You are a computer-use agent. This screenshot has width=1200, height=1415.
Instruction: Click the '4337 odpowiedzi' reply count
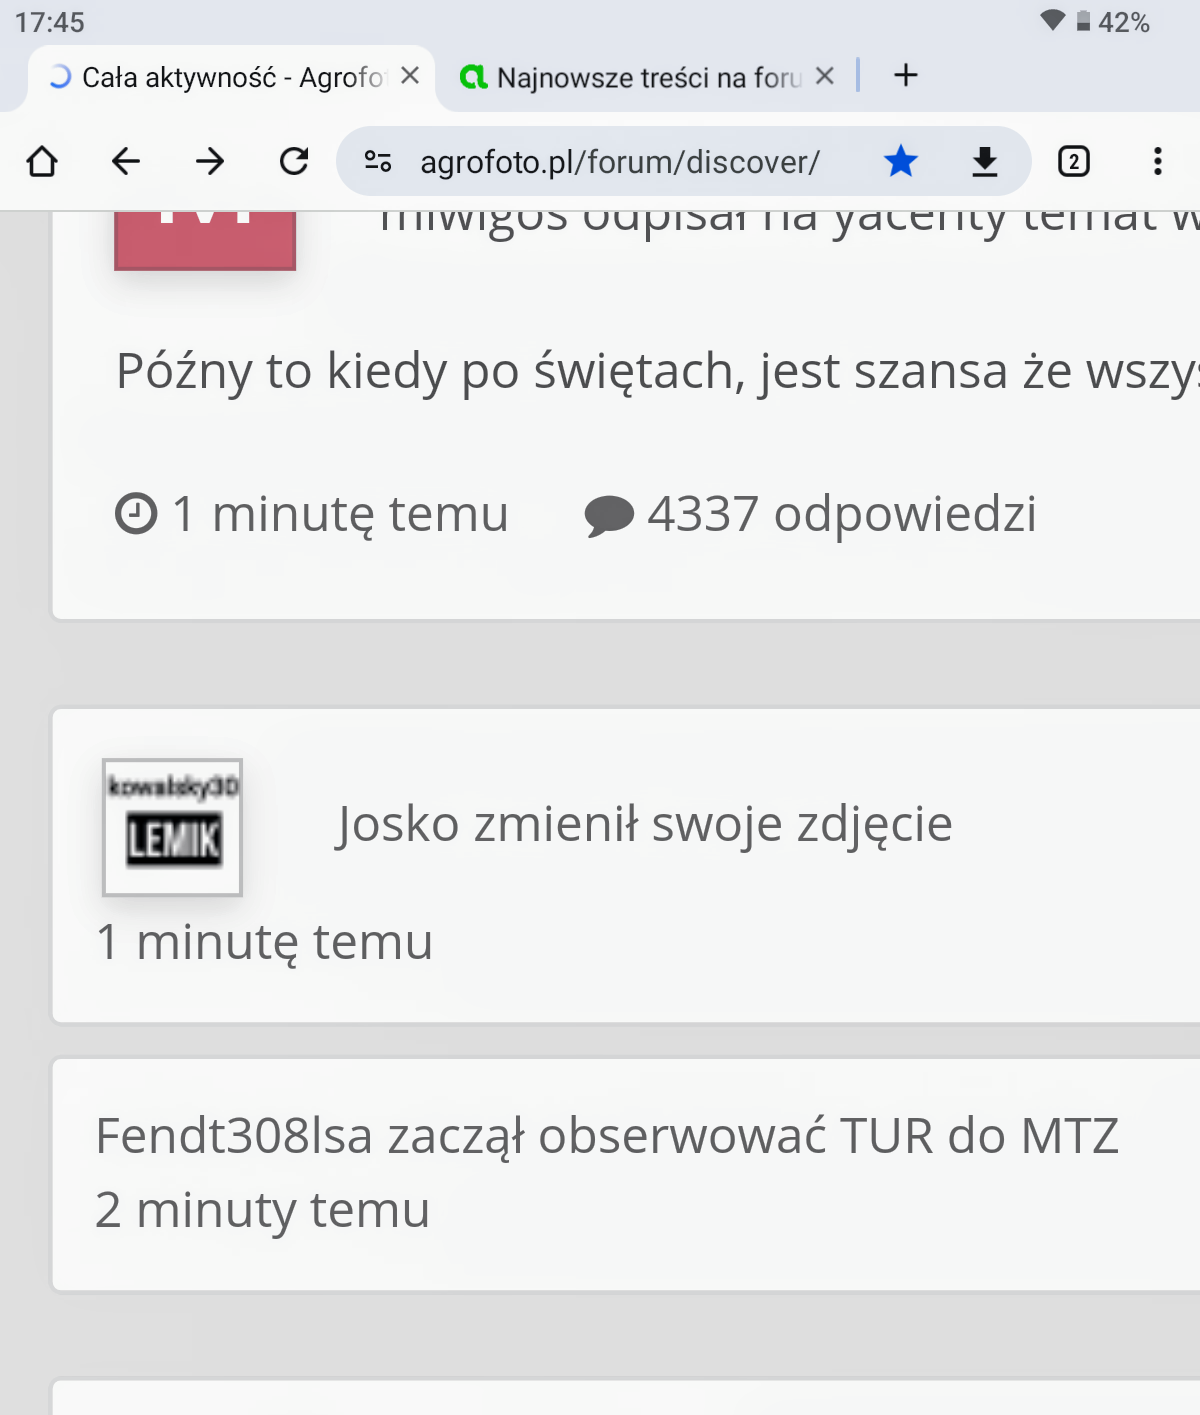840,514
